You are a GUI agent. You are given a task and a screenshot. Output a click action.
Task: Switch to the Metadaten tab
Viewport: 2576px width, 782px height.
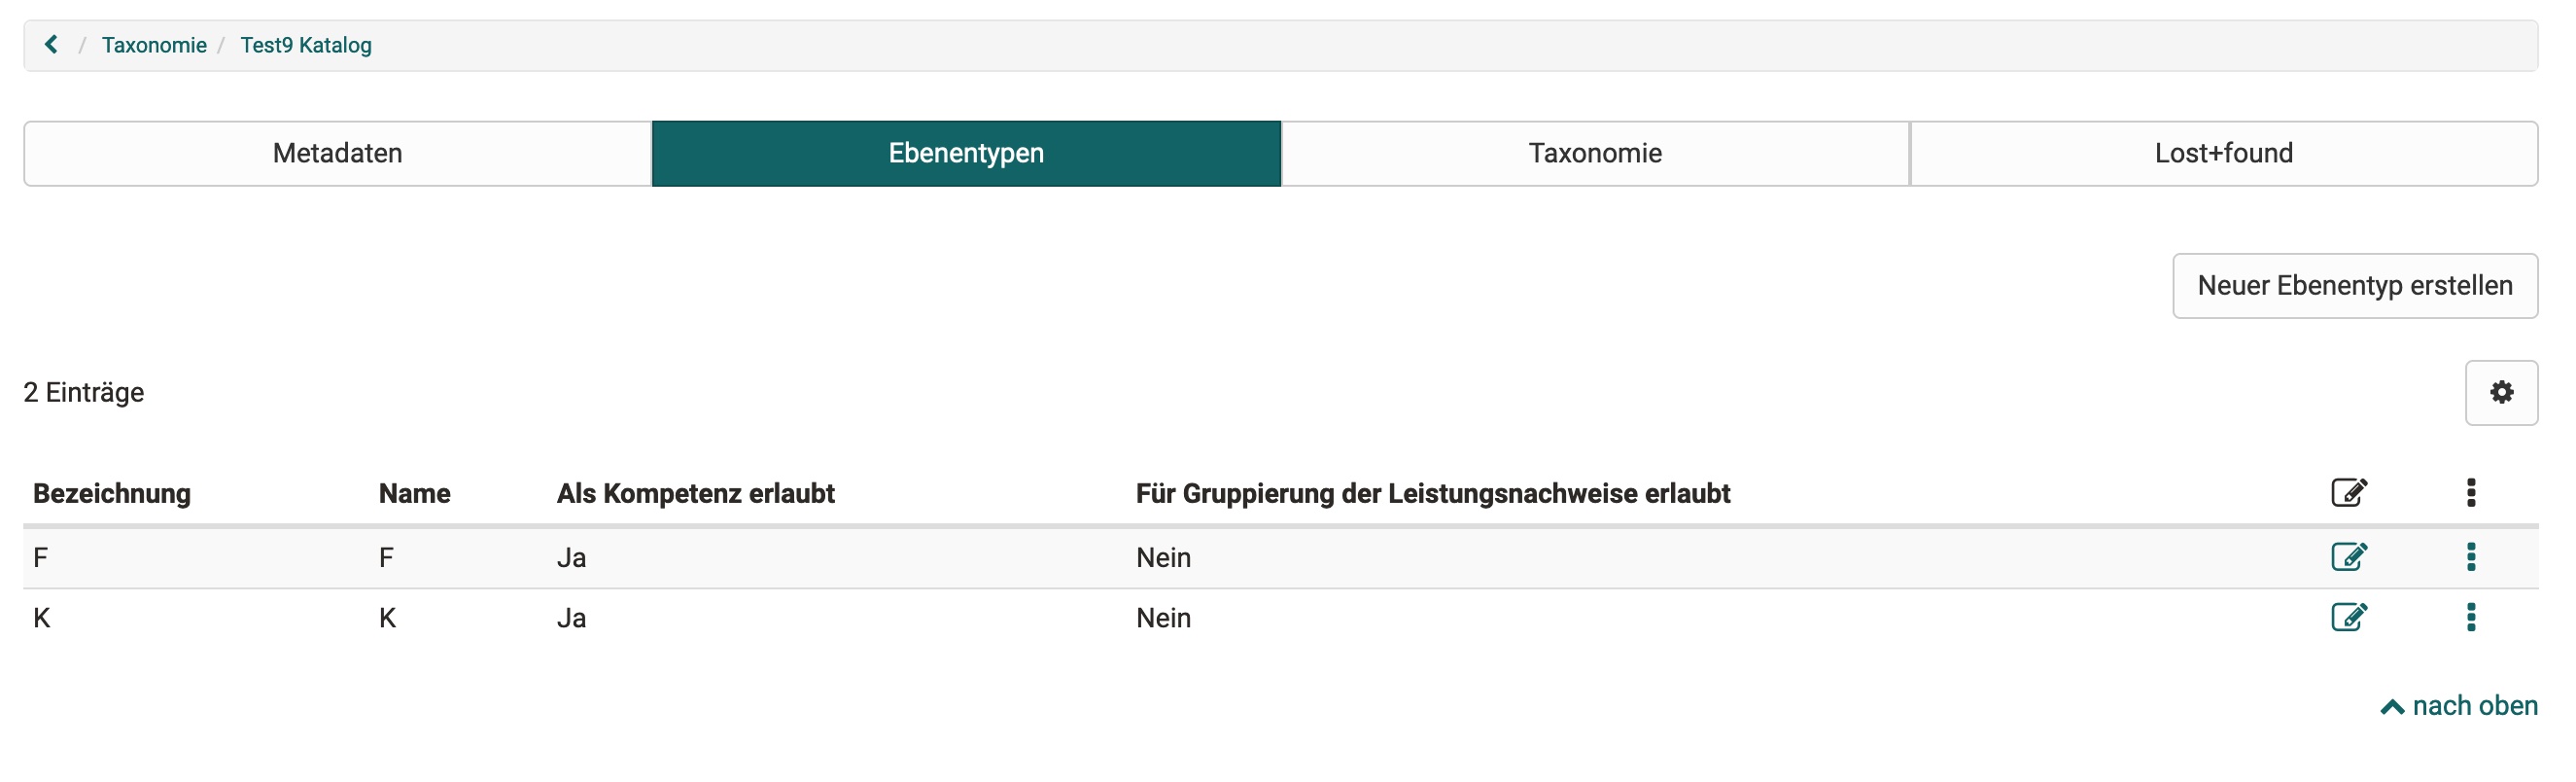(x=337, y=153)
